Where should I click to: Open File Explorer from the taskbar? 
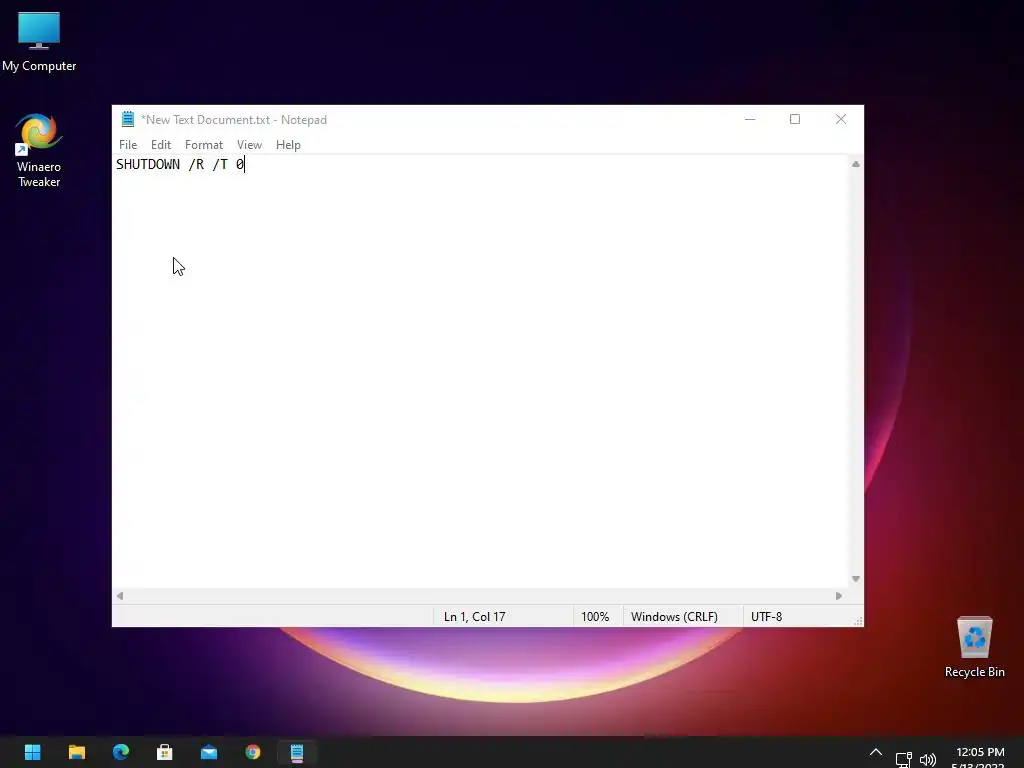(77, 752)
